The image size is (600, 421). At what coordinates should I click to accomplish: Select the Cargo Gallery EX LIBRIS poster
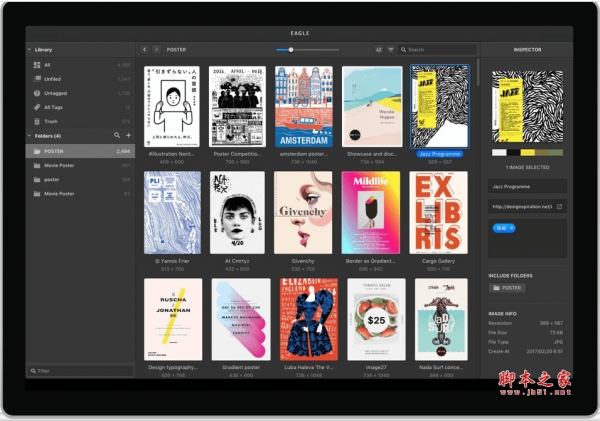[439, 212]
